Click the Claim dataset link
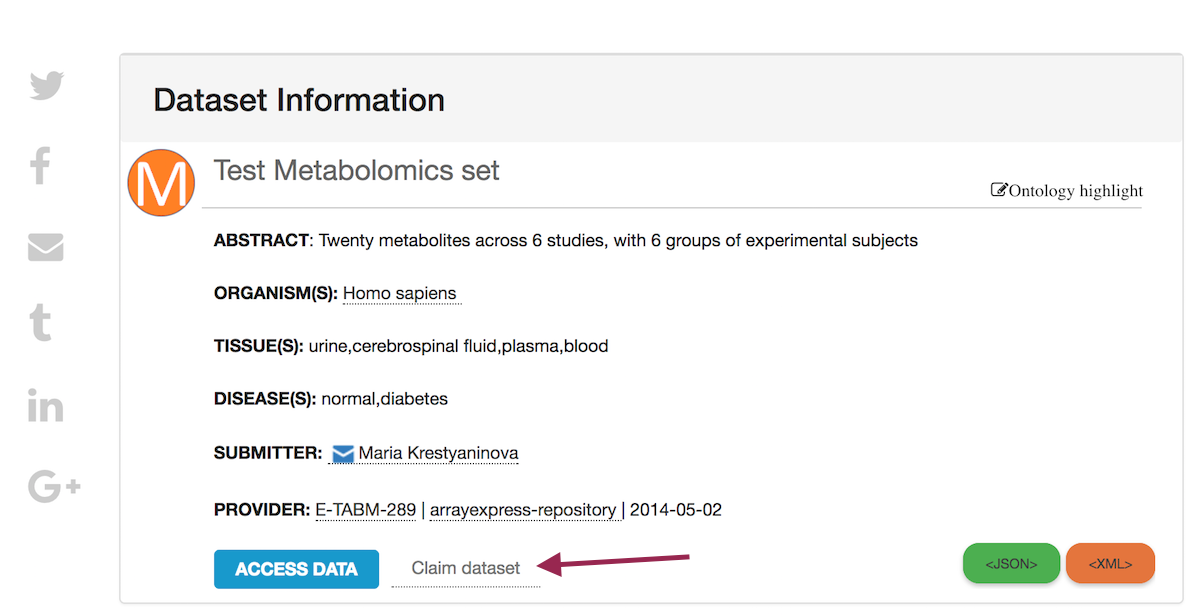Image resolution: width=1200 pixels, height=616 pixels. (x=466, y=568)
